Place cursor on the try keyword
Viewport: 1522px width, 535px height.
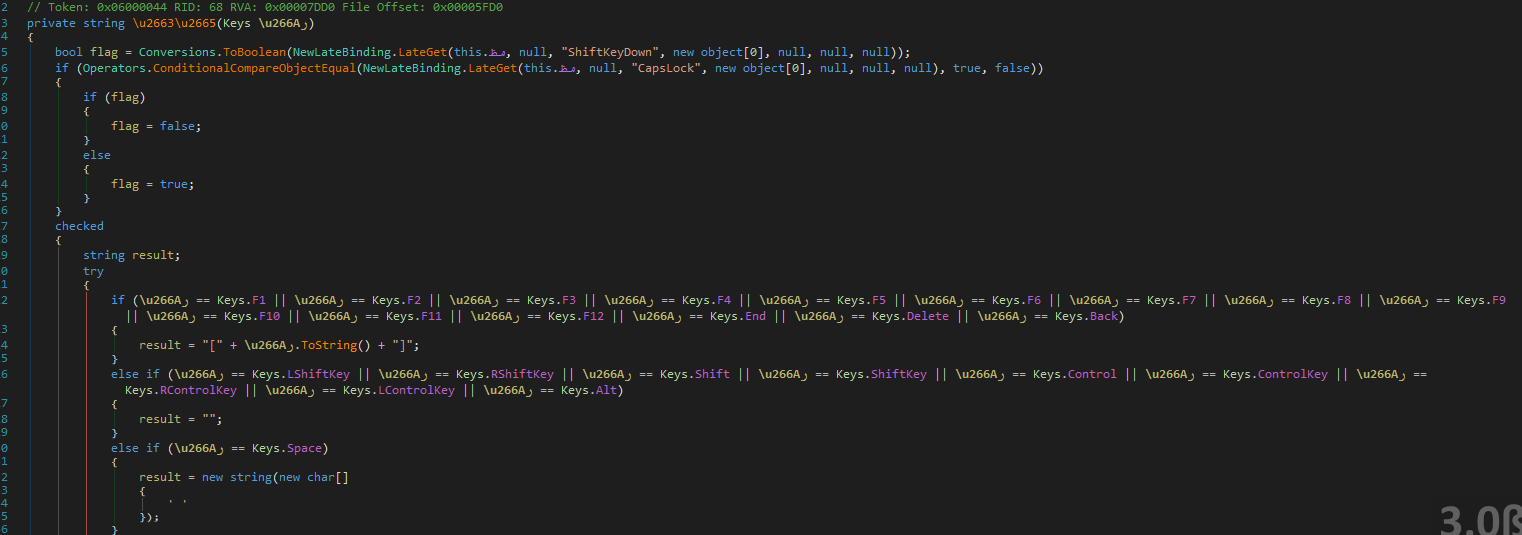point(93,271)
